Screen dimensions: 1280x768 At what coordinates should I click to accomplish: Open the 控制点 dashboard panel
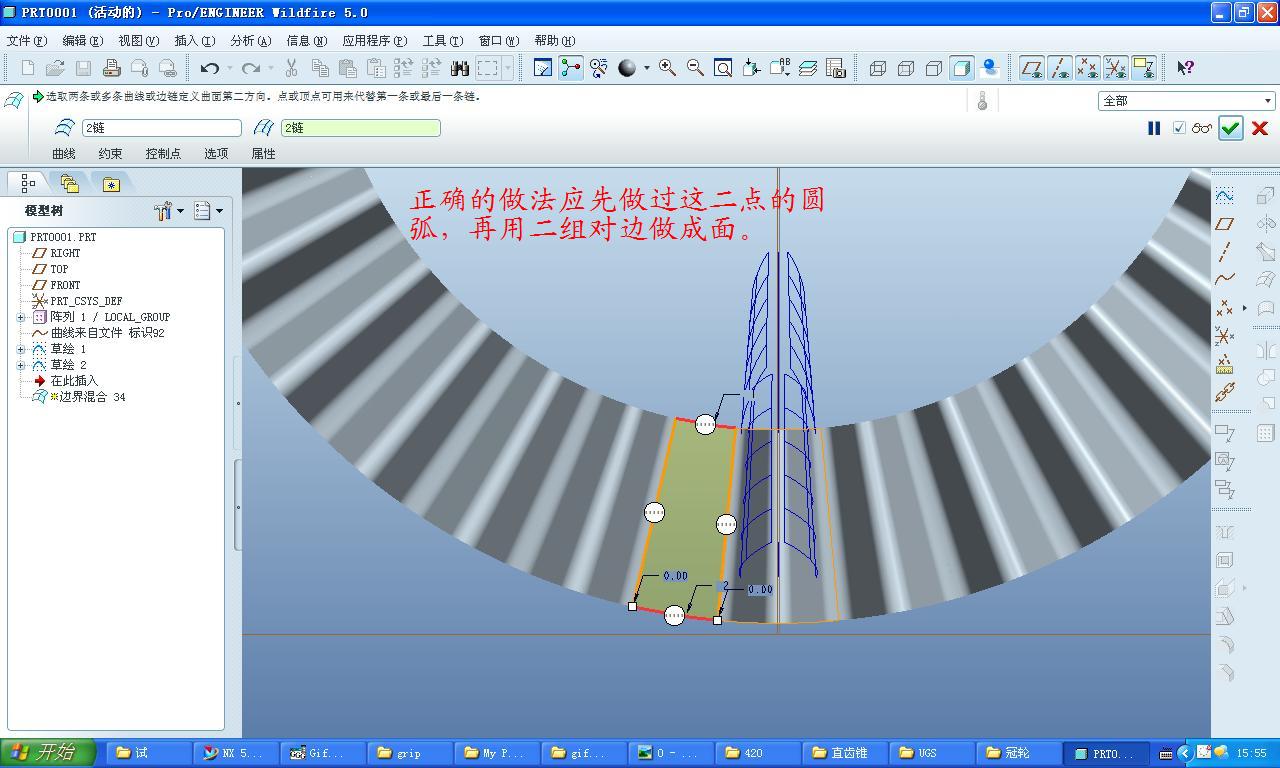(163, 154)
